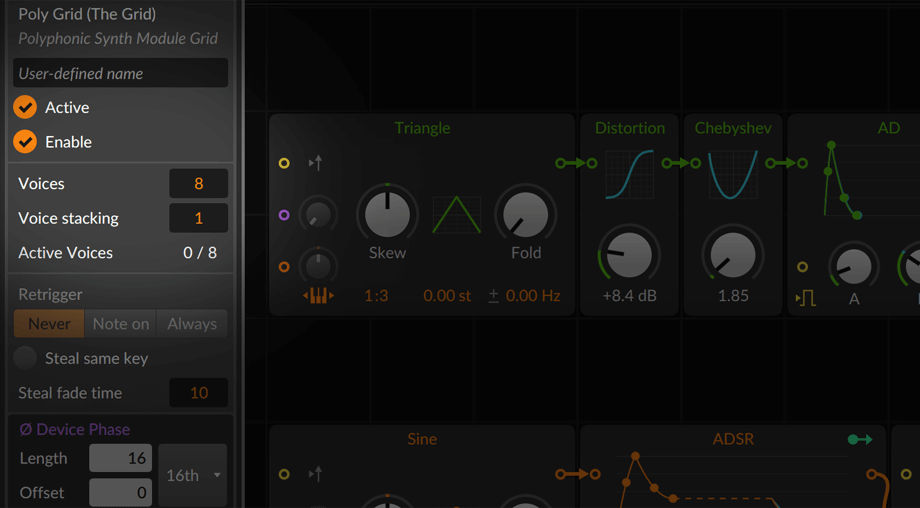
Task: Click Triangle's 0.00 Hz offset value
Action: pos(533,296)
